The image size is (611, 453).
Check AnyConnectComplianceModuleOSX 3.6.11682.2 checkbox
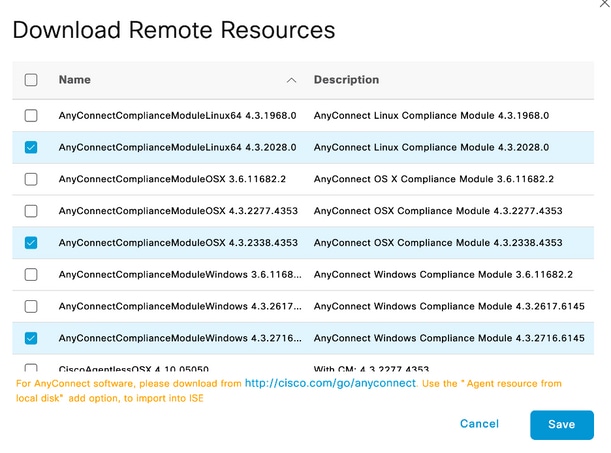pos(31,179)
